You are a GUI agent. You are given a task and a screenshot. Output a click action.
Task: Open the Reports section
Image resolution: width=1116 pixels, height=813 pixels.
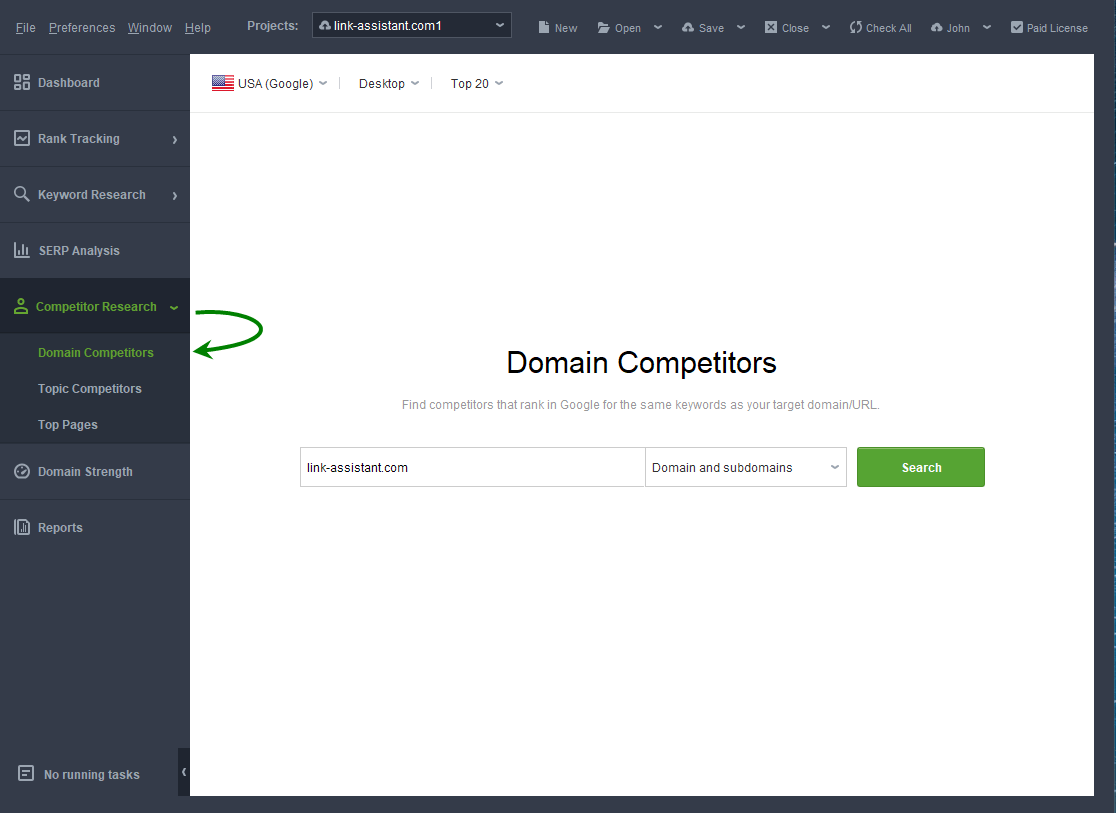pyautogui.click(x=59, y=527)
